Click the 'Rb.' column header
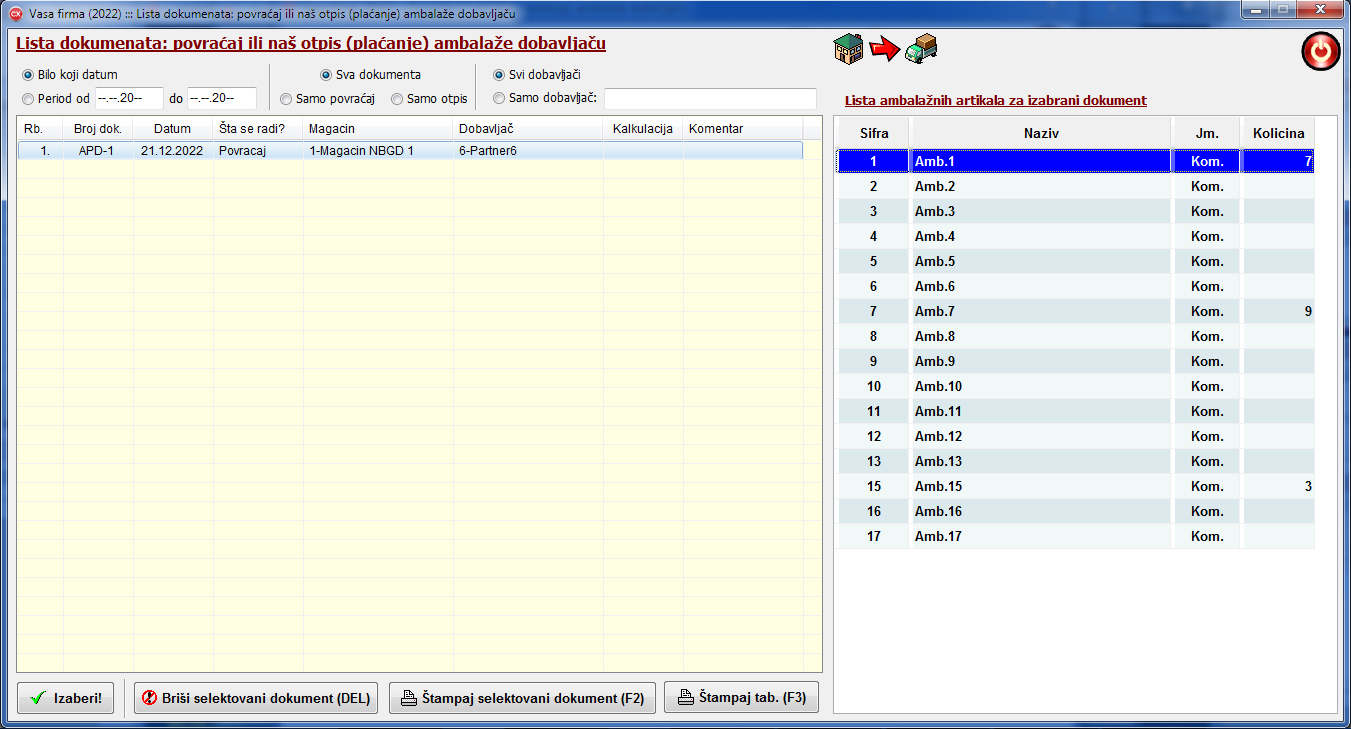The image size is (1351, 729). pyautogui.click(x=40, y=129)
